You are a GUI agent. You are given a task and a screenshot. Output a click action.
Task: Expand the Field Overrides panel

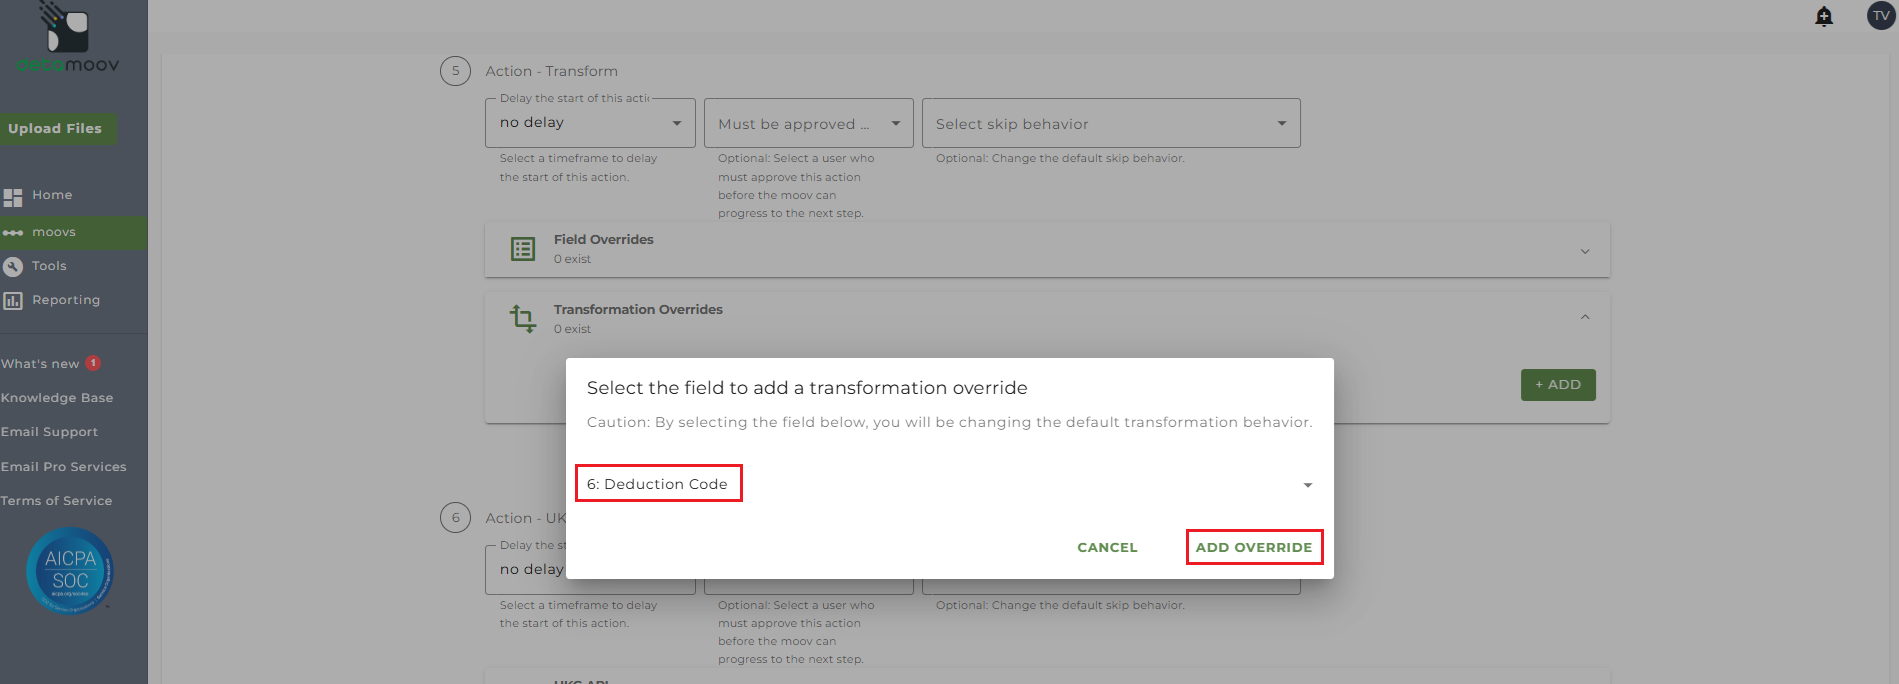click(1585, 251)
